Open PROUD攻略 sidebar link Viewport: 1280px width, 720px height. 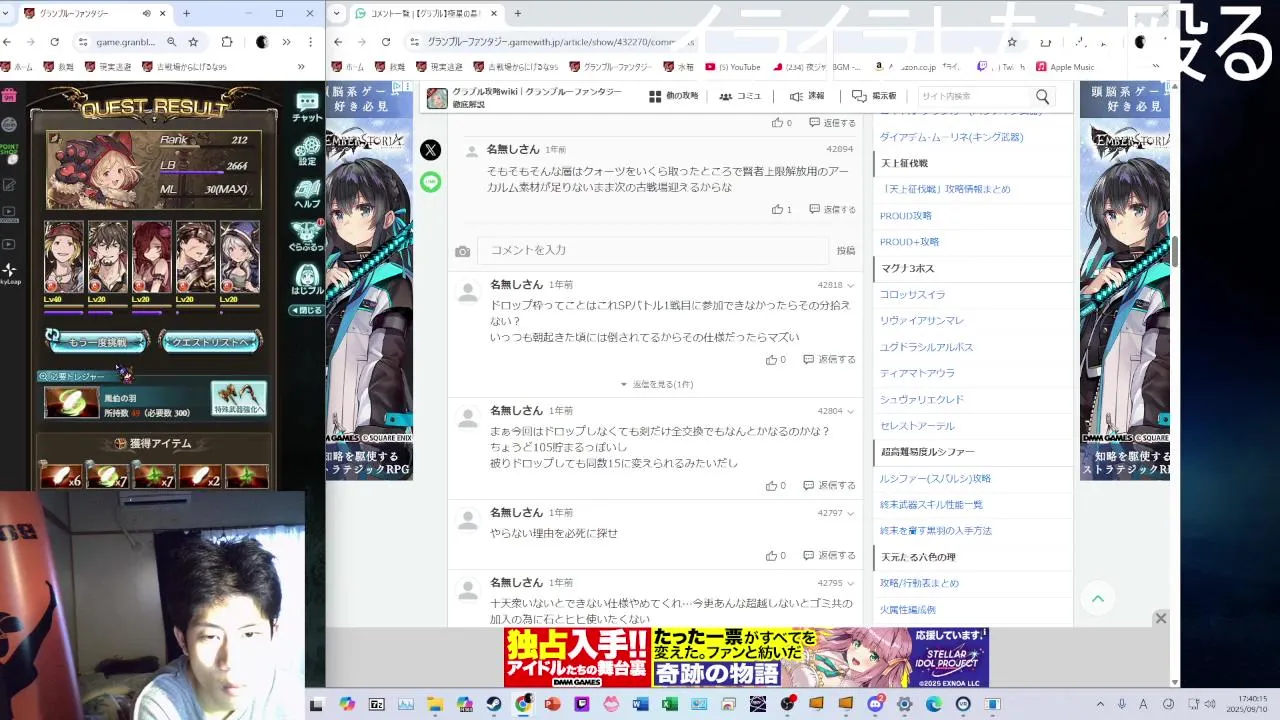point(905,215)
